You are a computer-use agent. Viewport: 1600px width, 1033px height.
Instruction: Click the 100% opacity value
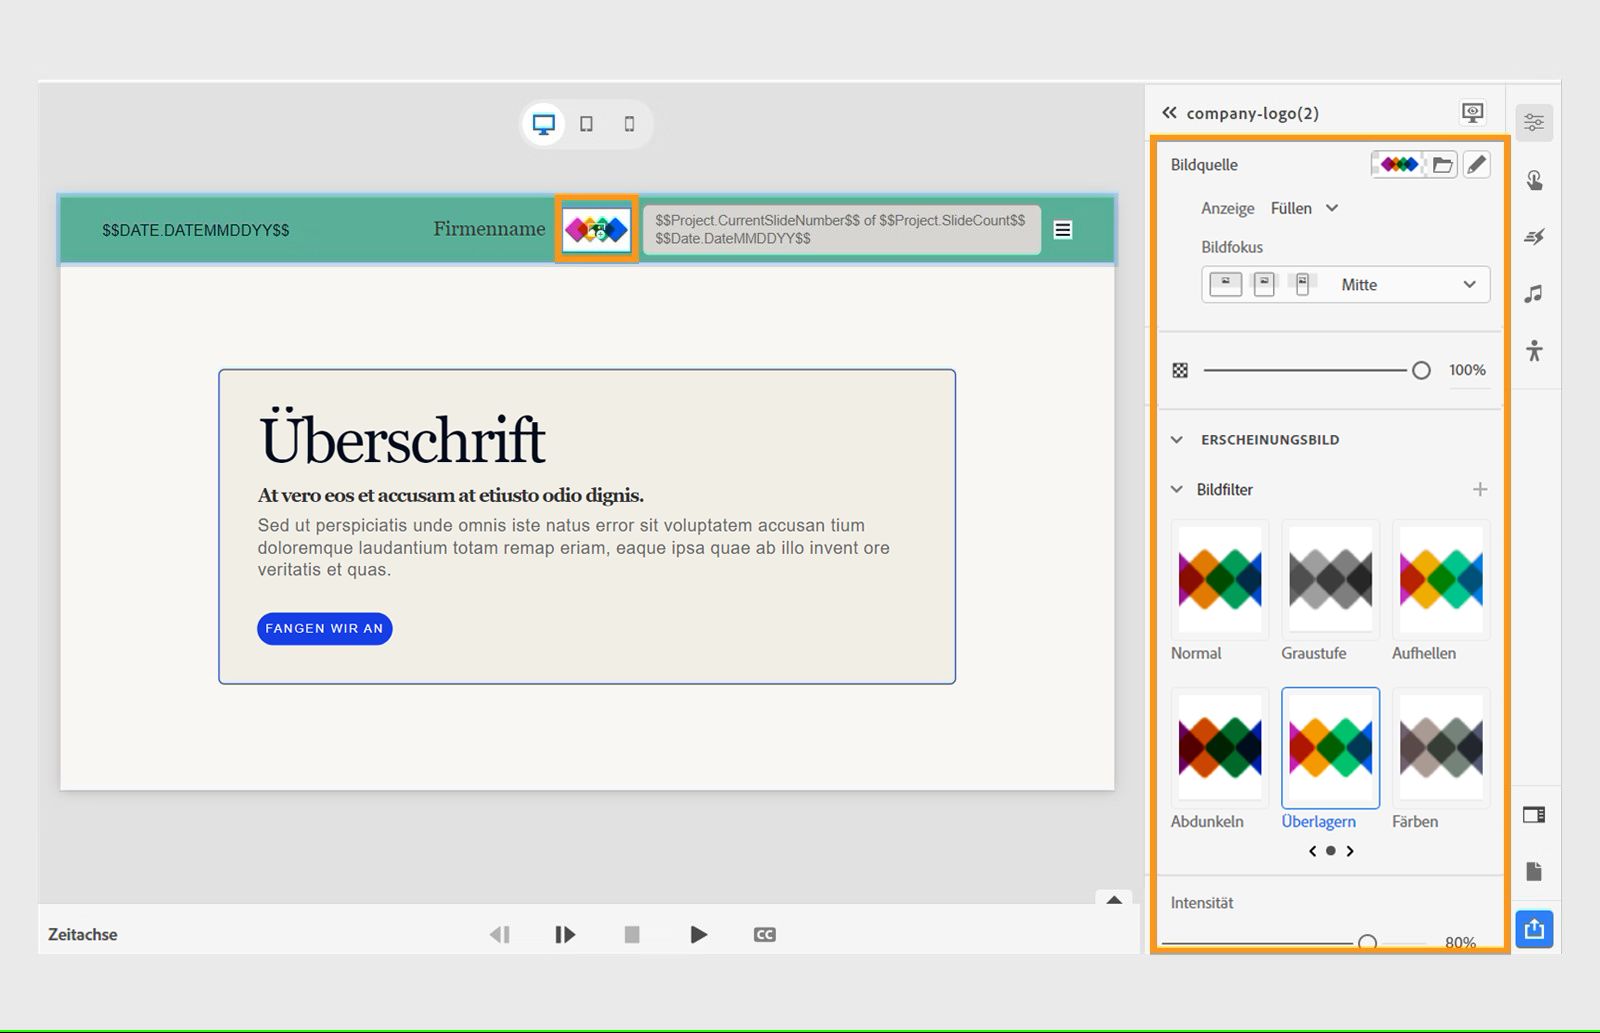pos(1467,370)
